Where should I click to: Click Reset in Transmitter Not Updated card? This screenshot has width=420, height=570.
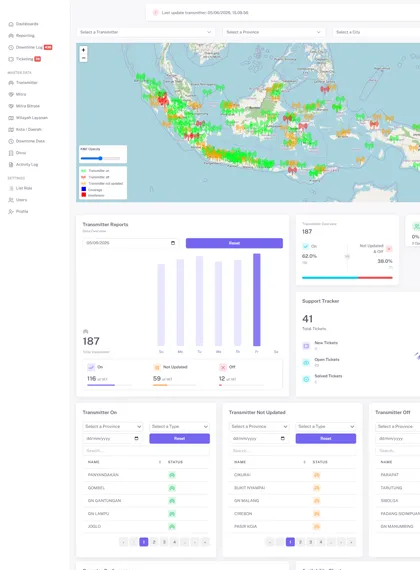(x=326, y=438)
